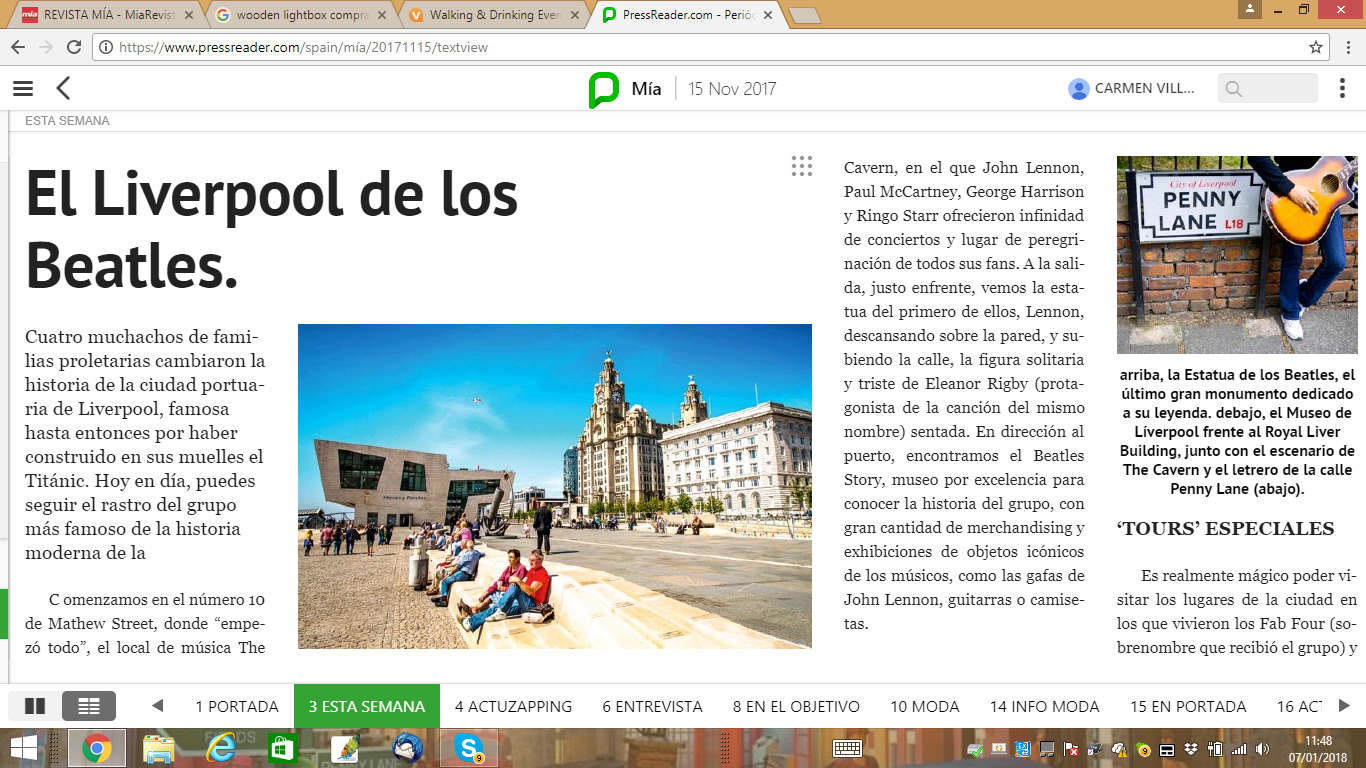Close the wooden lightbox tab
Screen dimensions: 1366x768
click(381, 15)
